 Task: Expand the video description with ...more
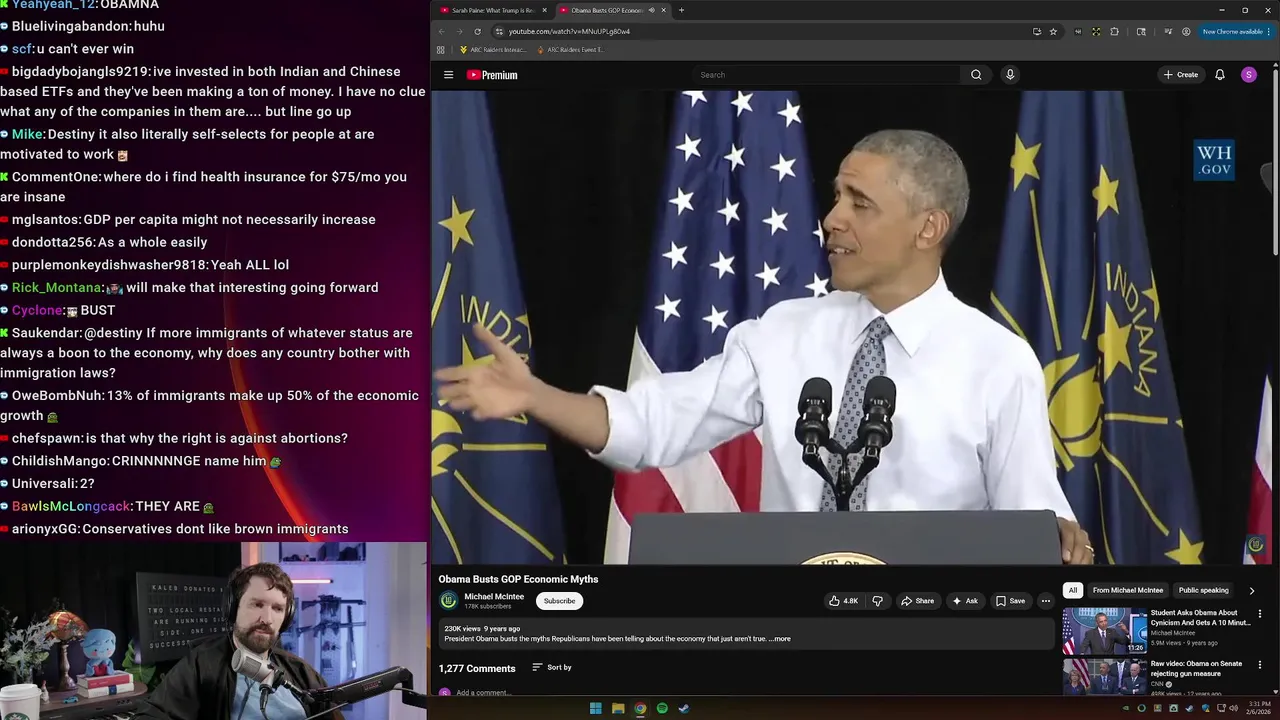779,639
